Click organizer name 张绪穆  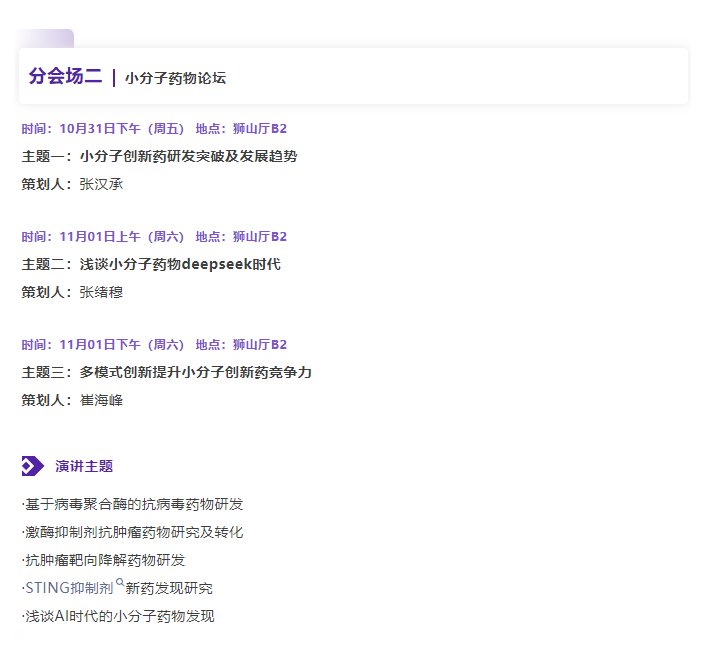pos(101,292)
